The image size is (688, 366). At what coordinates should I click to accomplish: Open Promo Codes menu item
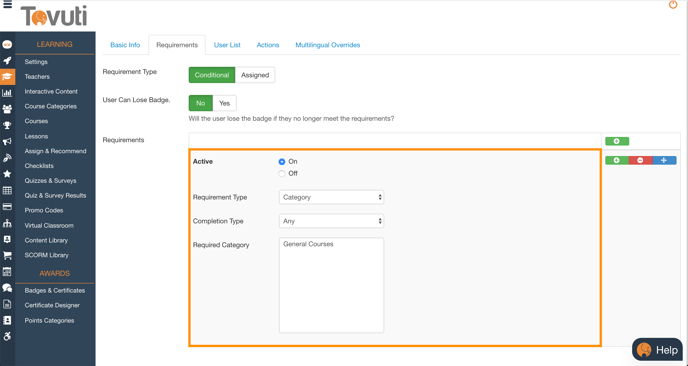44,210
